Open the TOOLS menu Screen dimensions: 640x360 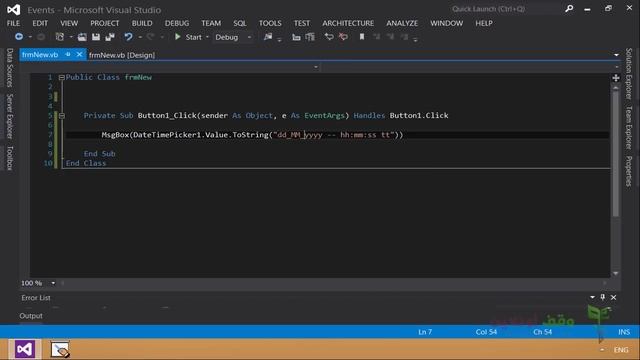point(270,23)
